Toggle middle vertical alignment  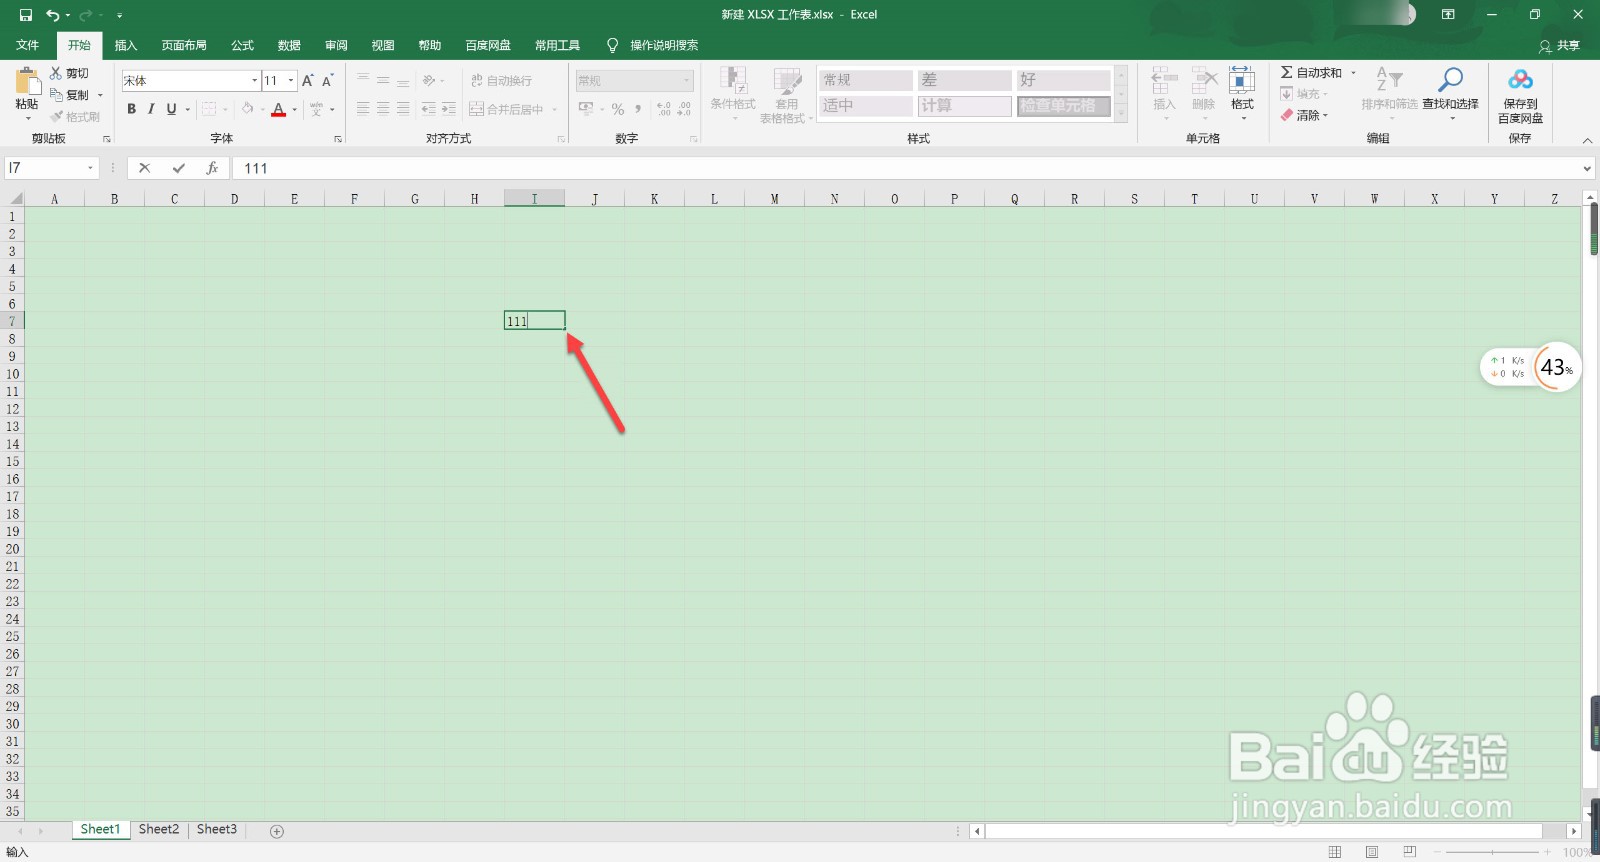(383, 80)
